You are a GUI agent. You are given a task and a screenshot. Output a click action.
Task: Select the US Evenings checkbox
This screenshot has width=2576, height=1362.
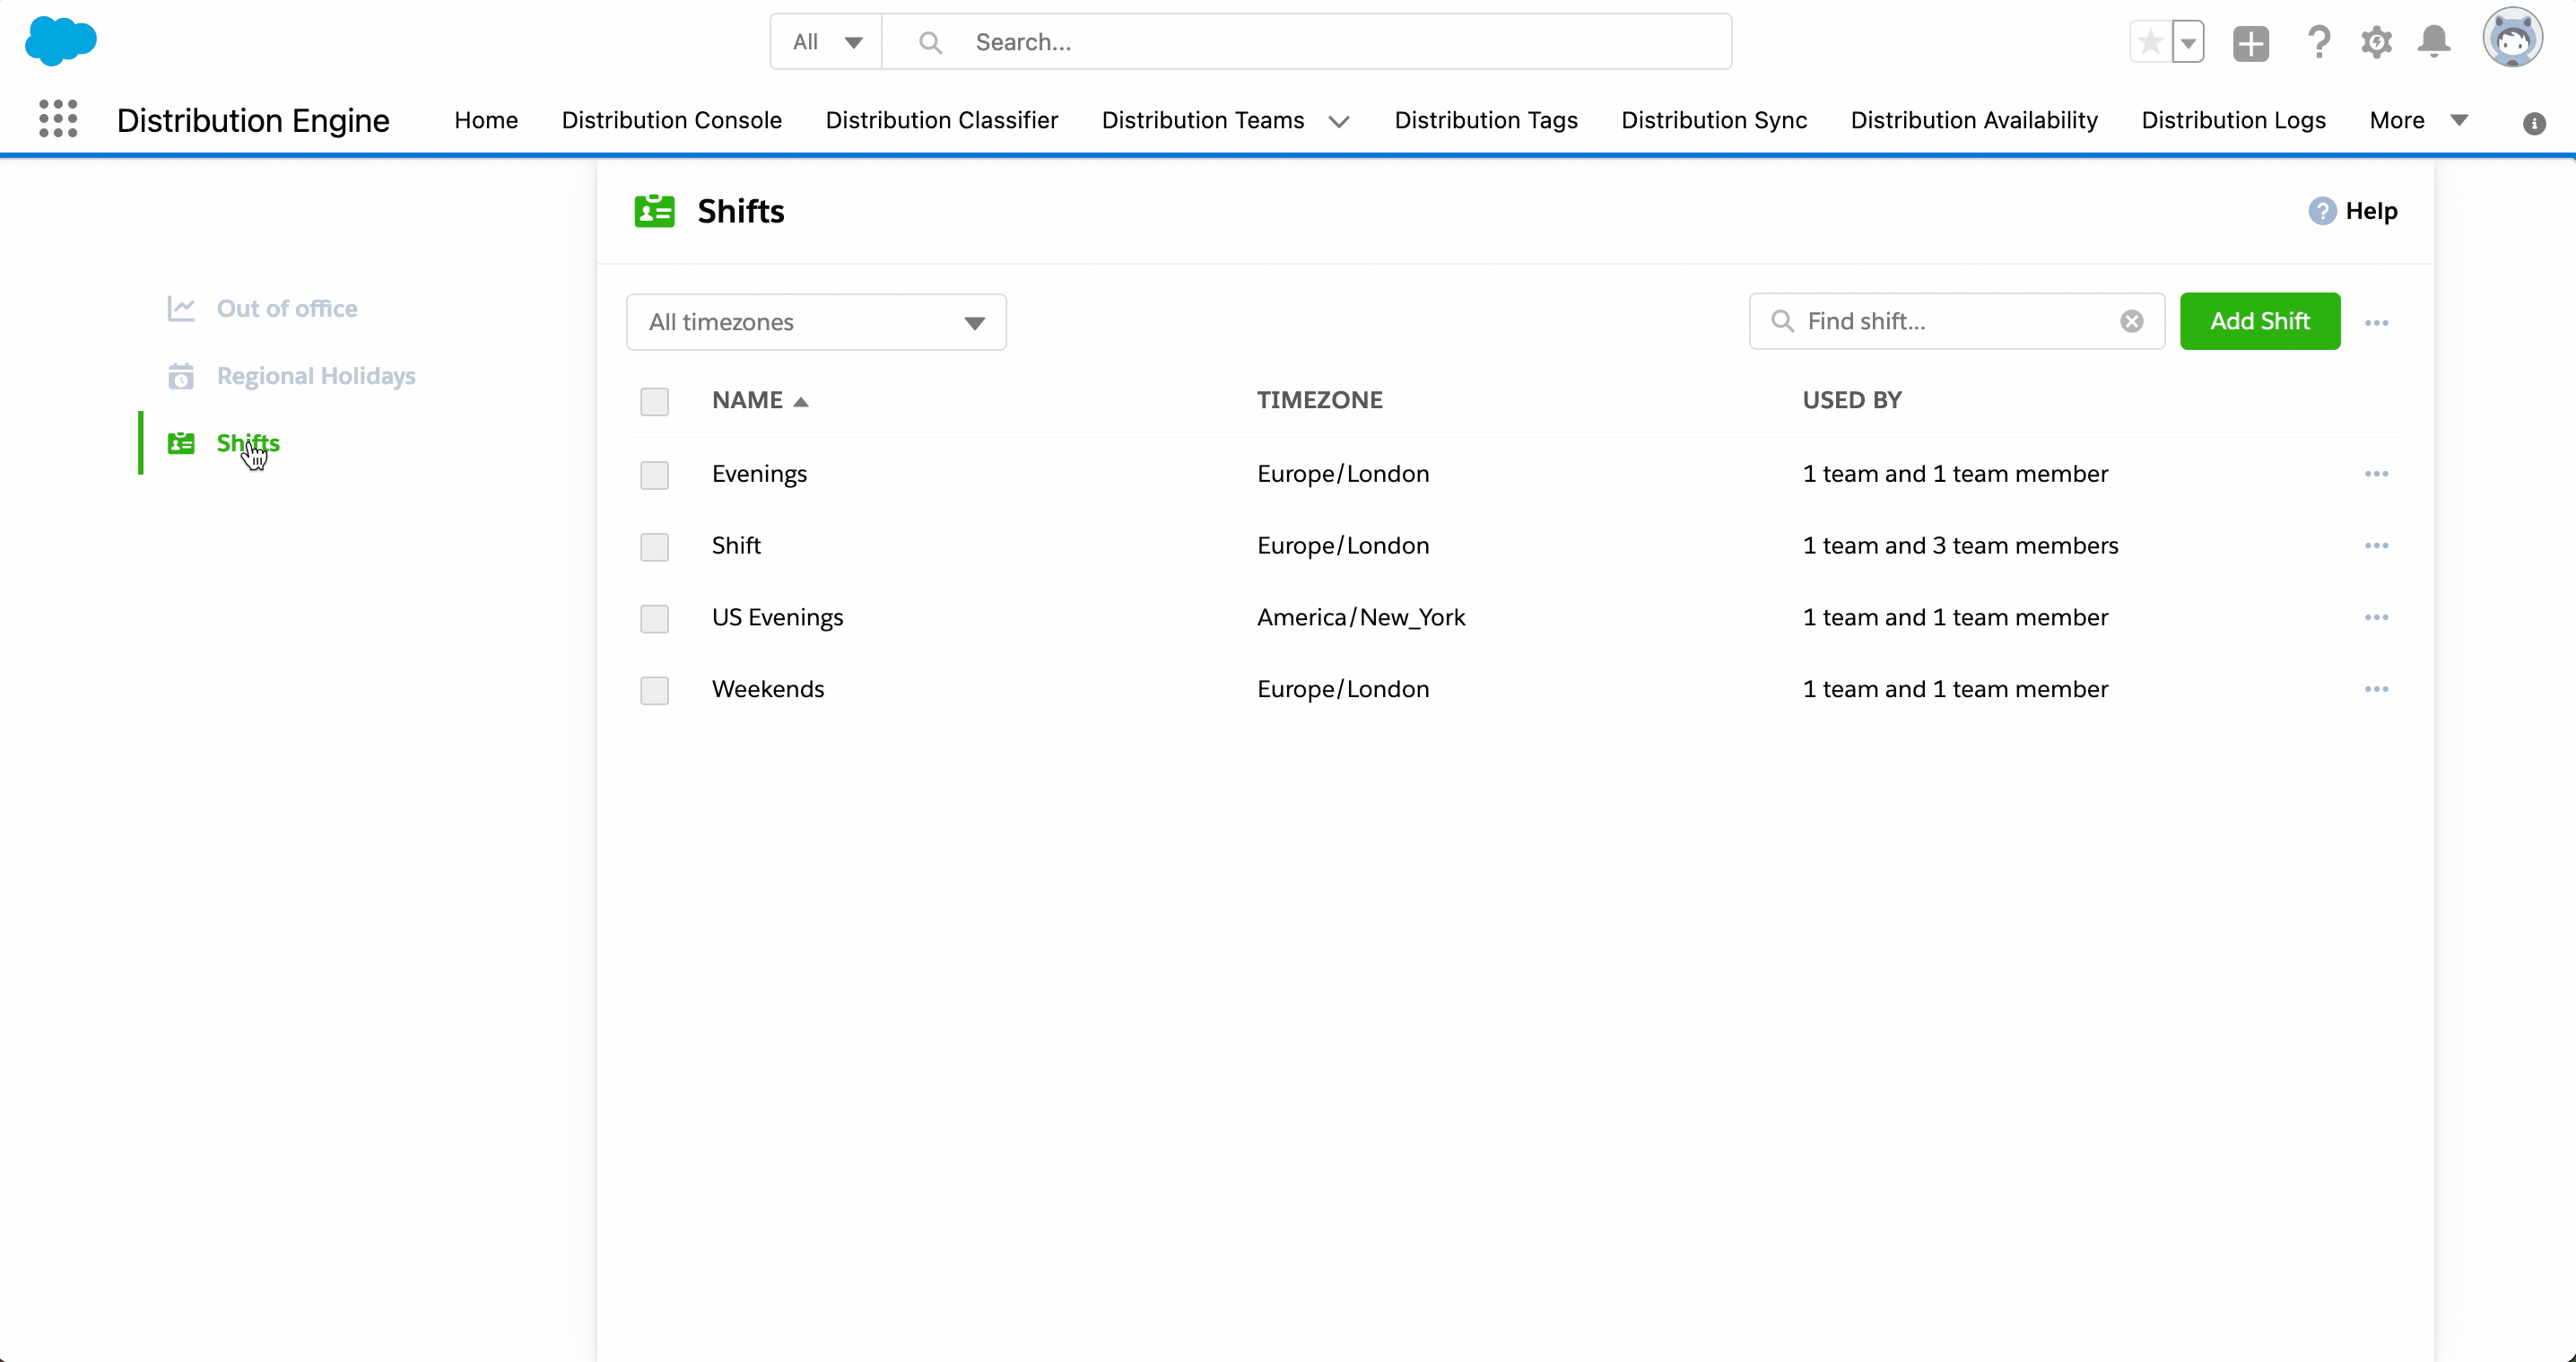point(654,619)
